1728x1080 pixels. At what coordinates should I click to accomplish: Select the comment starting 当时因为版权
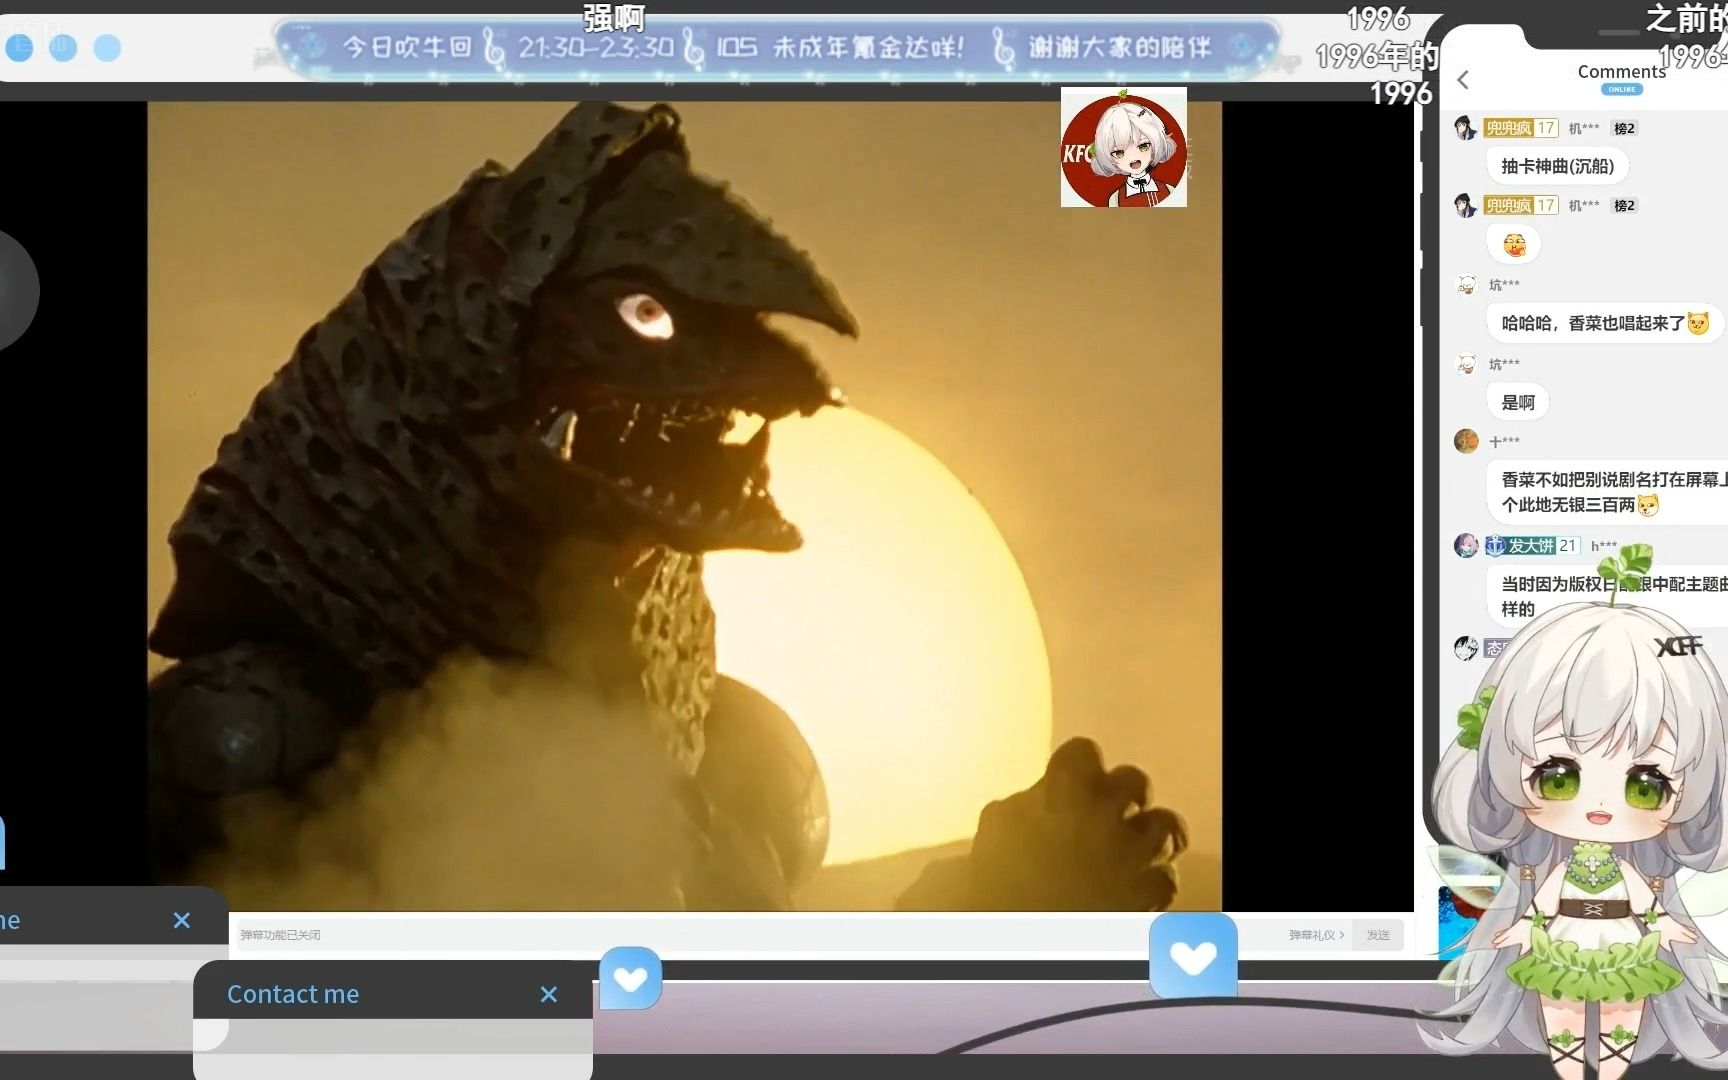(x=1607, y=596)
